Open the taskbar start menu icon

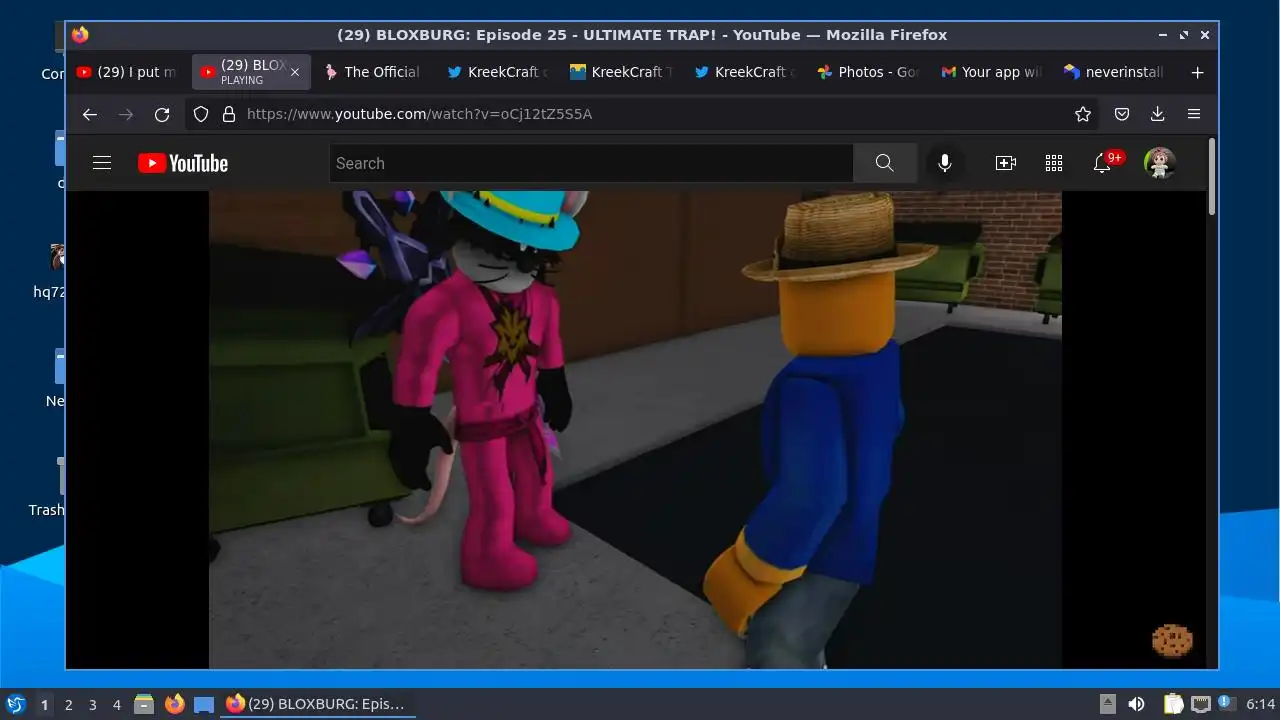coord(15,704)
